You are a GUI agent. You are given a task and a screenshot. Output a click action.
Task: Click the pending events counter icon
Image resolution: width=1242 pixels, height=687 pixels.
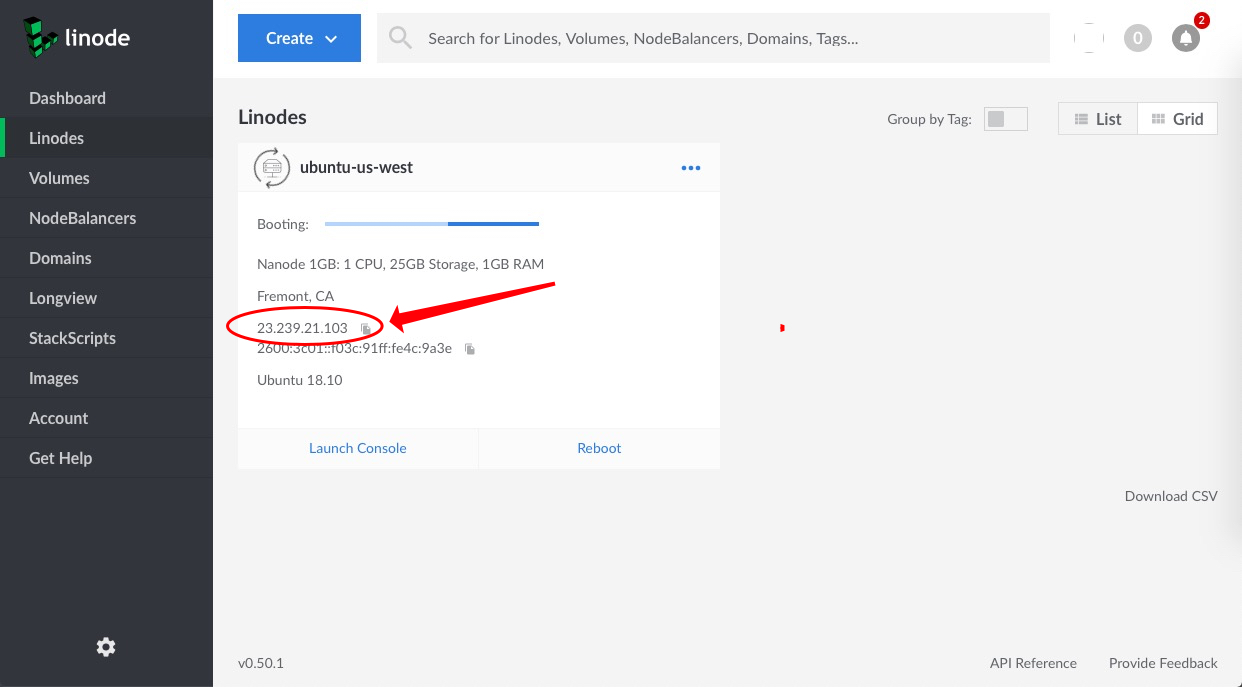click(x=1137, y=37)
